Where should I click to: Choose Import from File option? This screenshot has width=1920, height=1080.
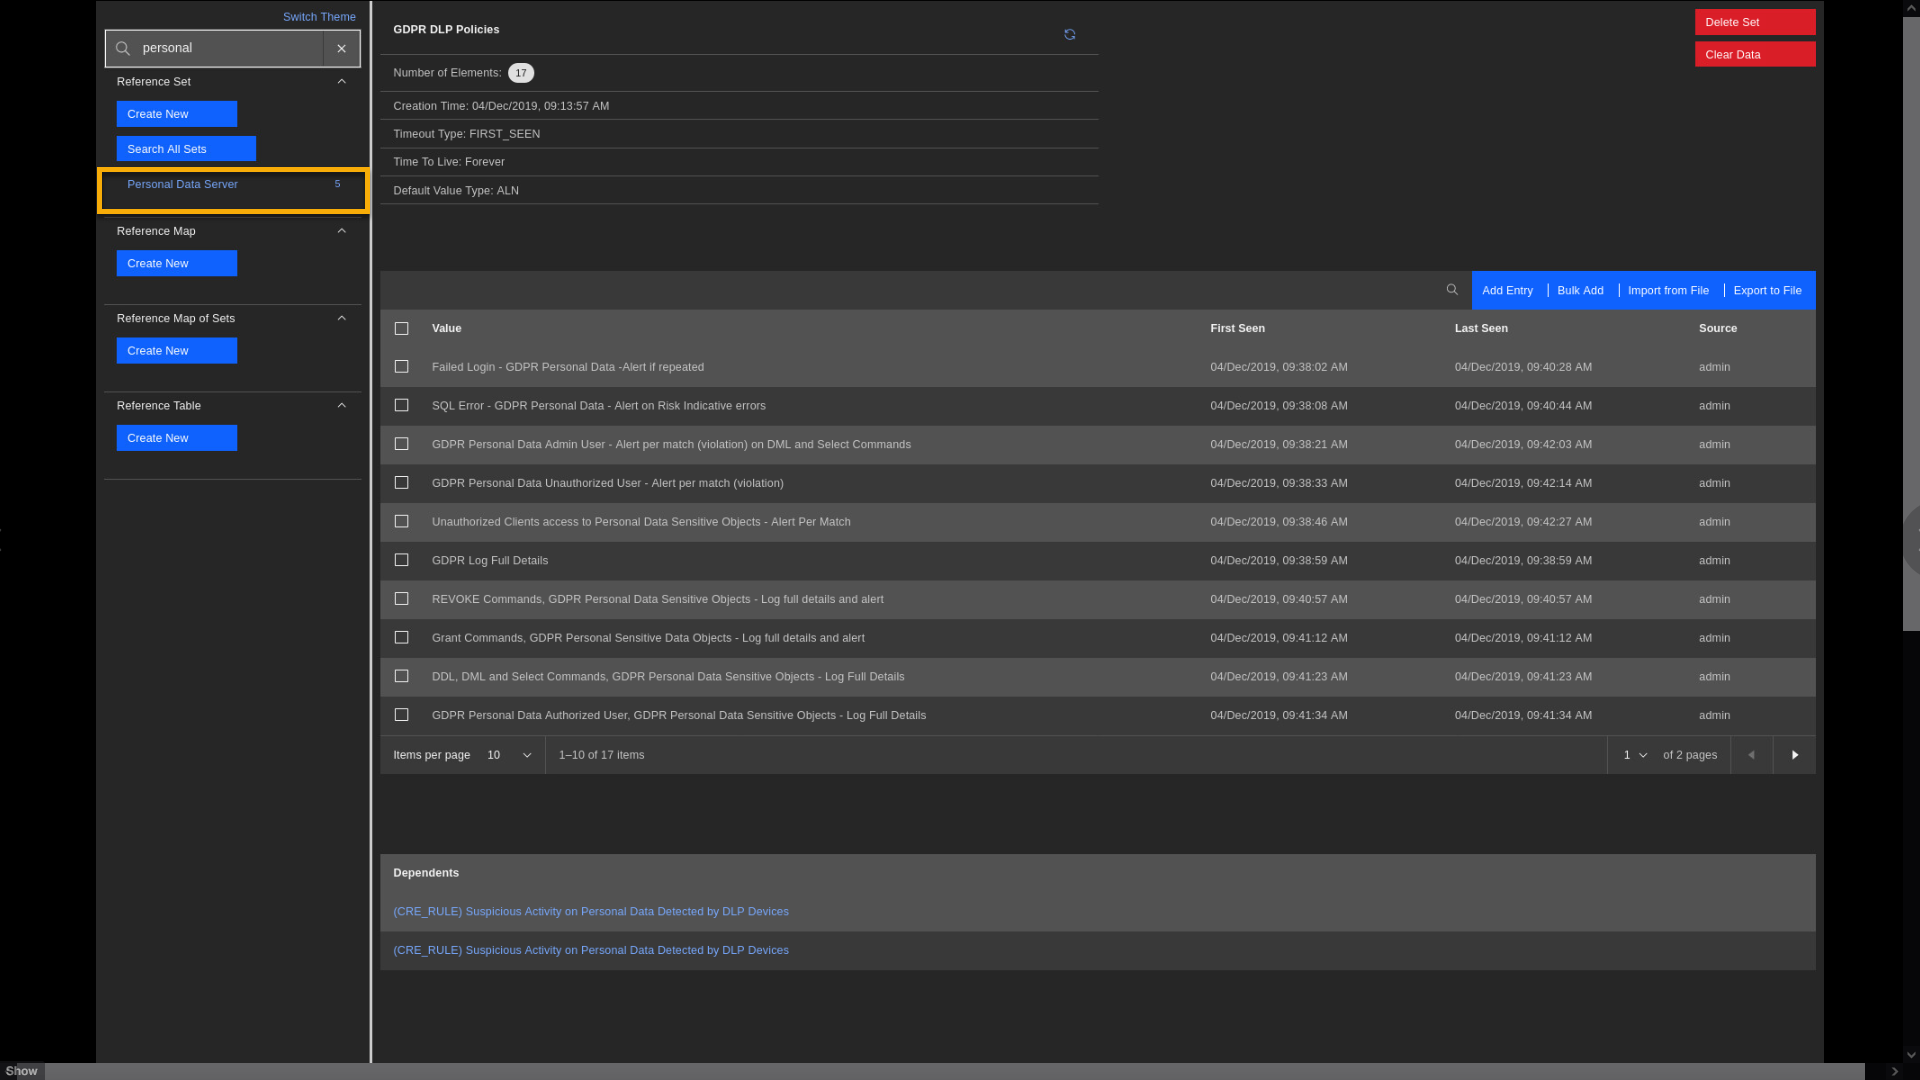click(1667, 290)
